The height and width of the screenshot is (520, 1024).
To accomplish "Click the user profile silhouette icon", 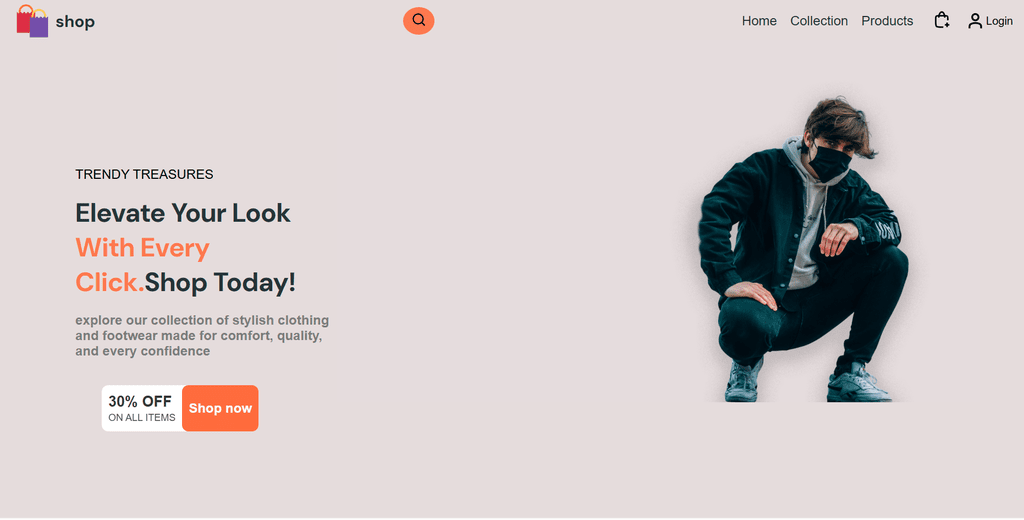I will pos(975,21).
